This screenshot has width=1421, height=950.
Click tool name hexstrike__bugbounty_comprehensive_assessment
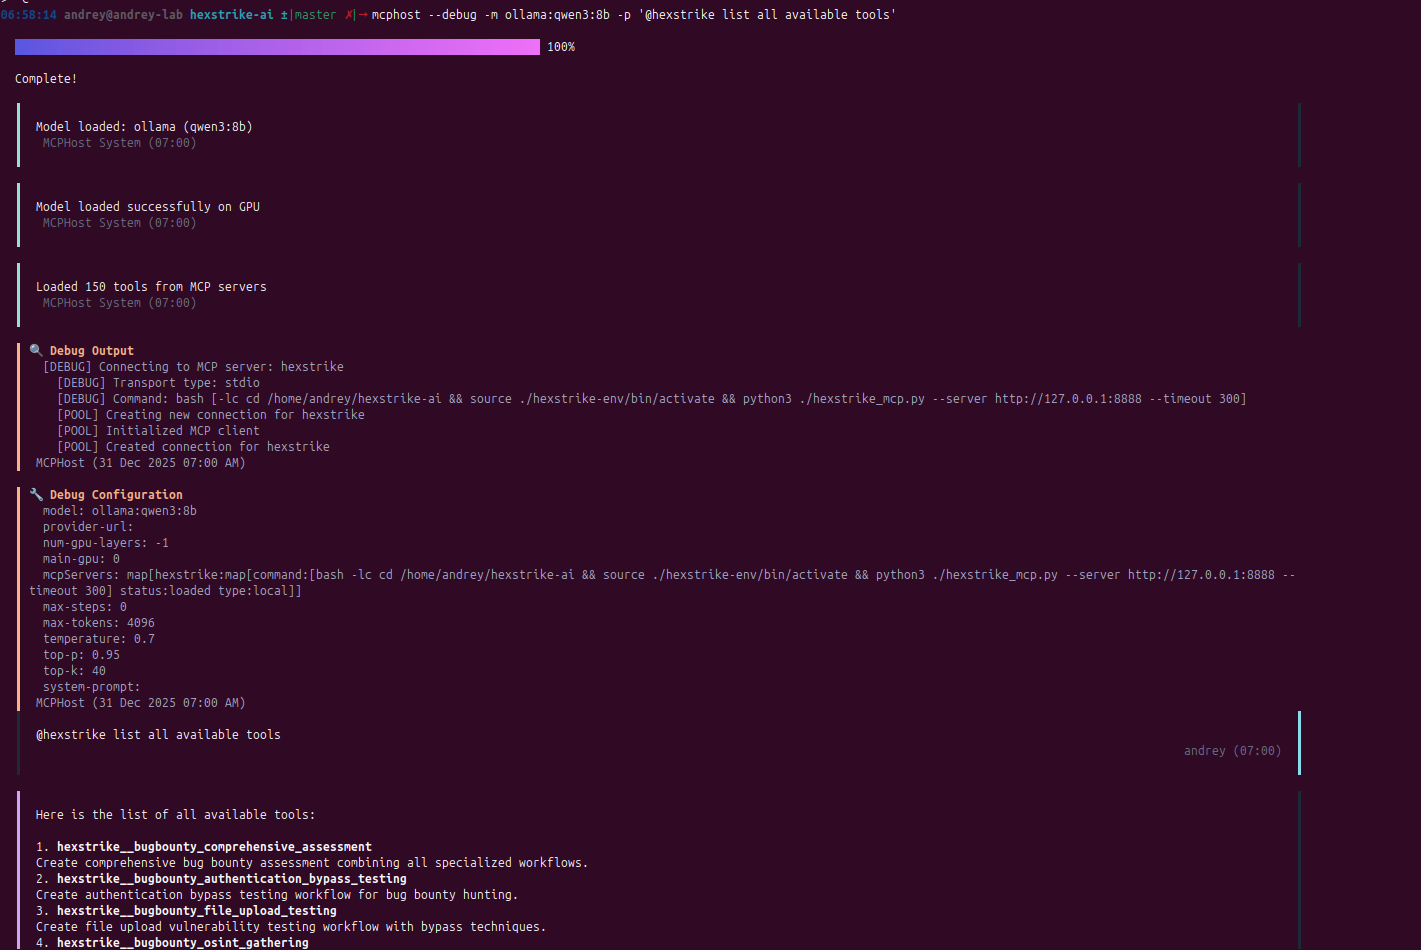click(x=214, y=847)
